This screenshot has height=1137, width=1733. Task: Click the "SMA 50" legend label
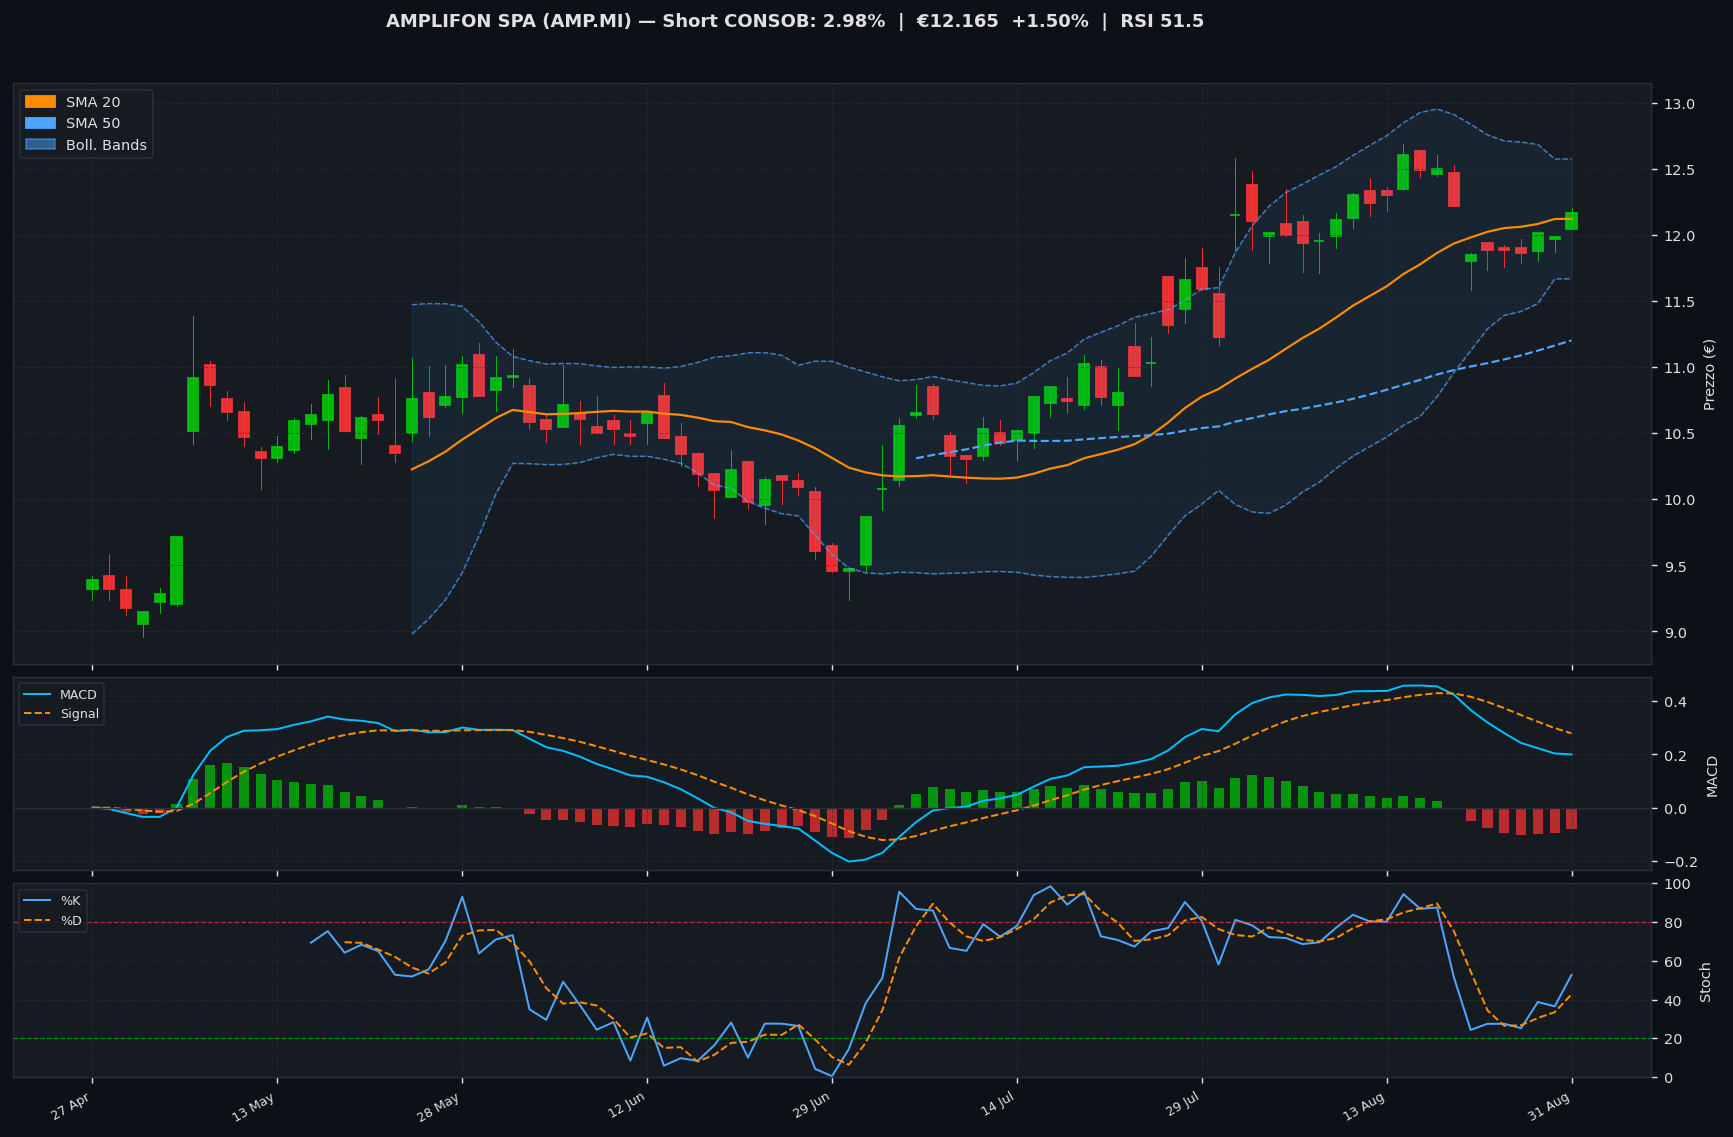coord(93,124)
